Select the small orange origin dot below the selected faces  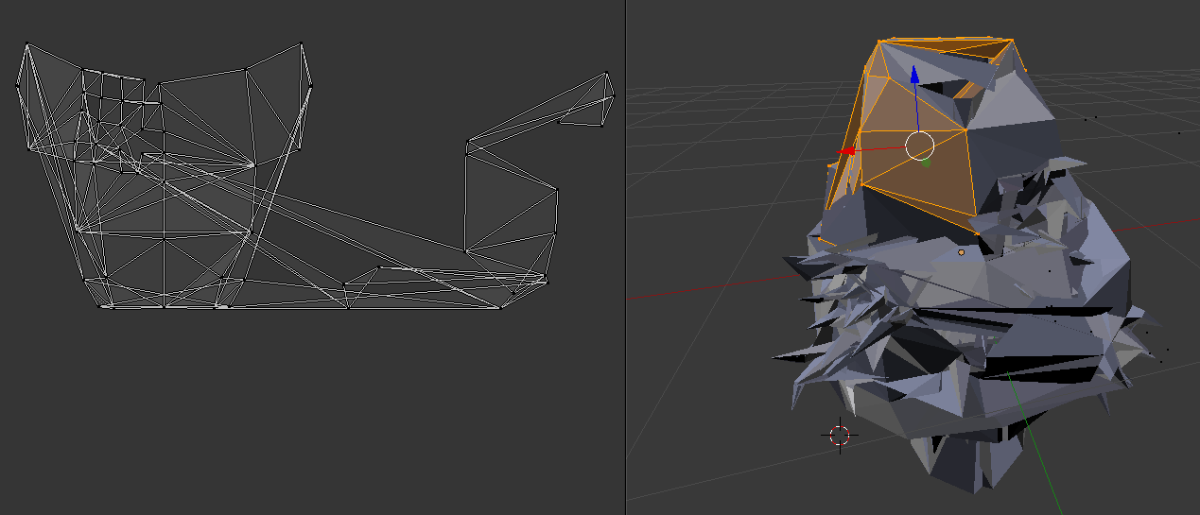point(961,253)
